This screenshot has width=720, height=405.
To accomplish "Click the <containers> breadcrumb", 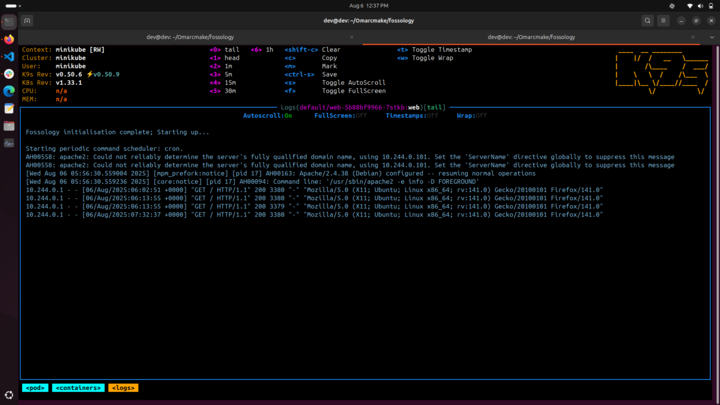I will [x=78, y=388].
